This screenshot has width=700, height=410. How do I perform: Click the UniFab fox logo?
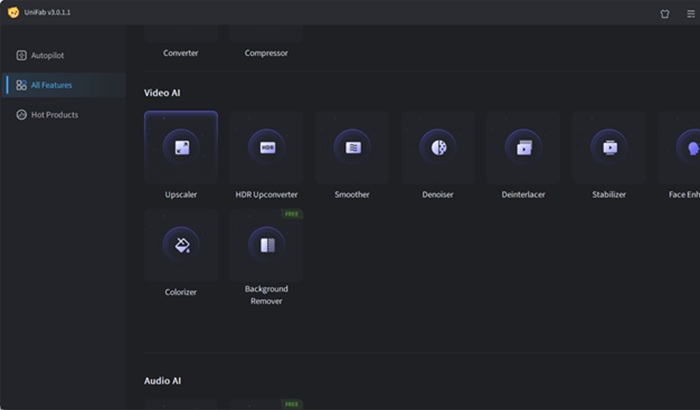(x=13, y=12)
